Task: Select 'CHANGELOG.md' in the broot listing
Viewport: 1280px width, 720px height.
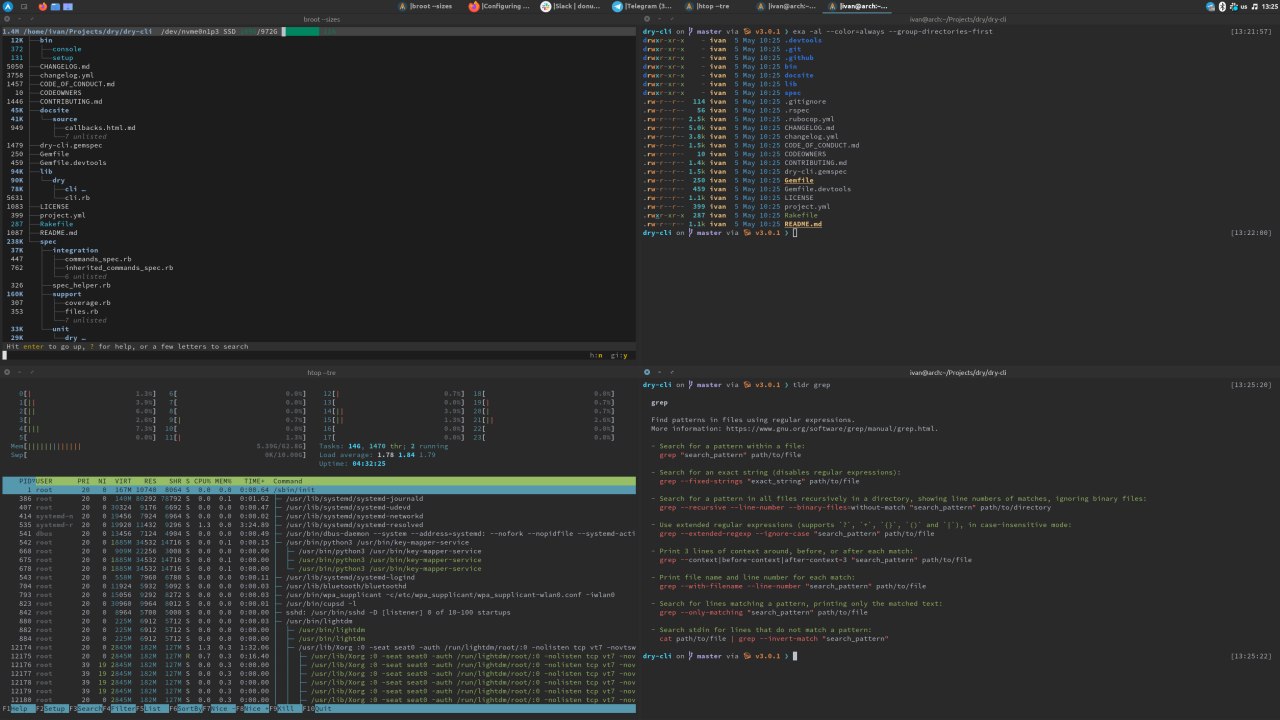Action: tap(65, 66)
